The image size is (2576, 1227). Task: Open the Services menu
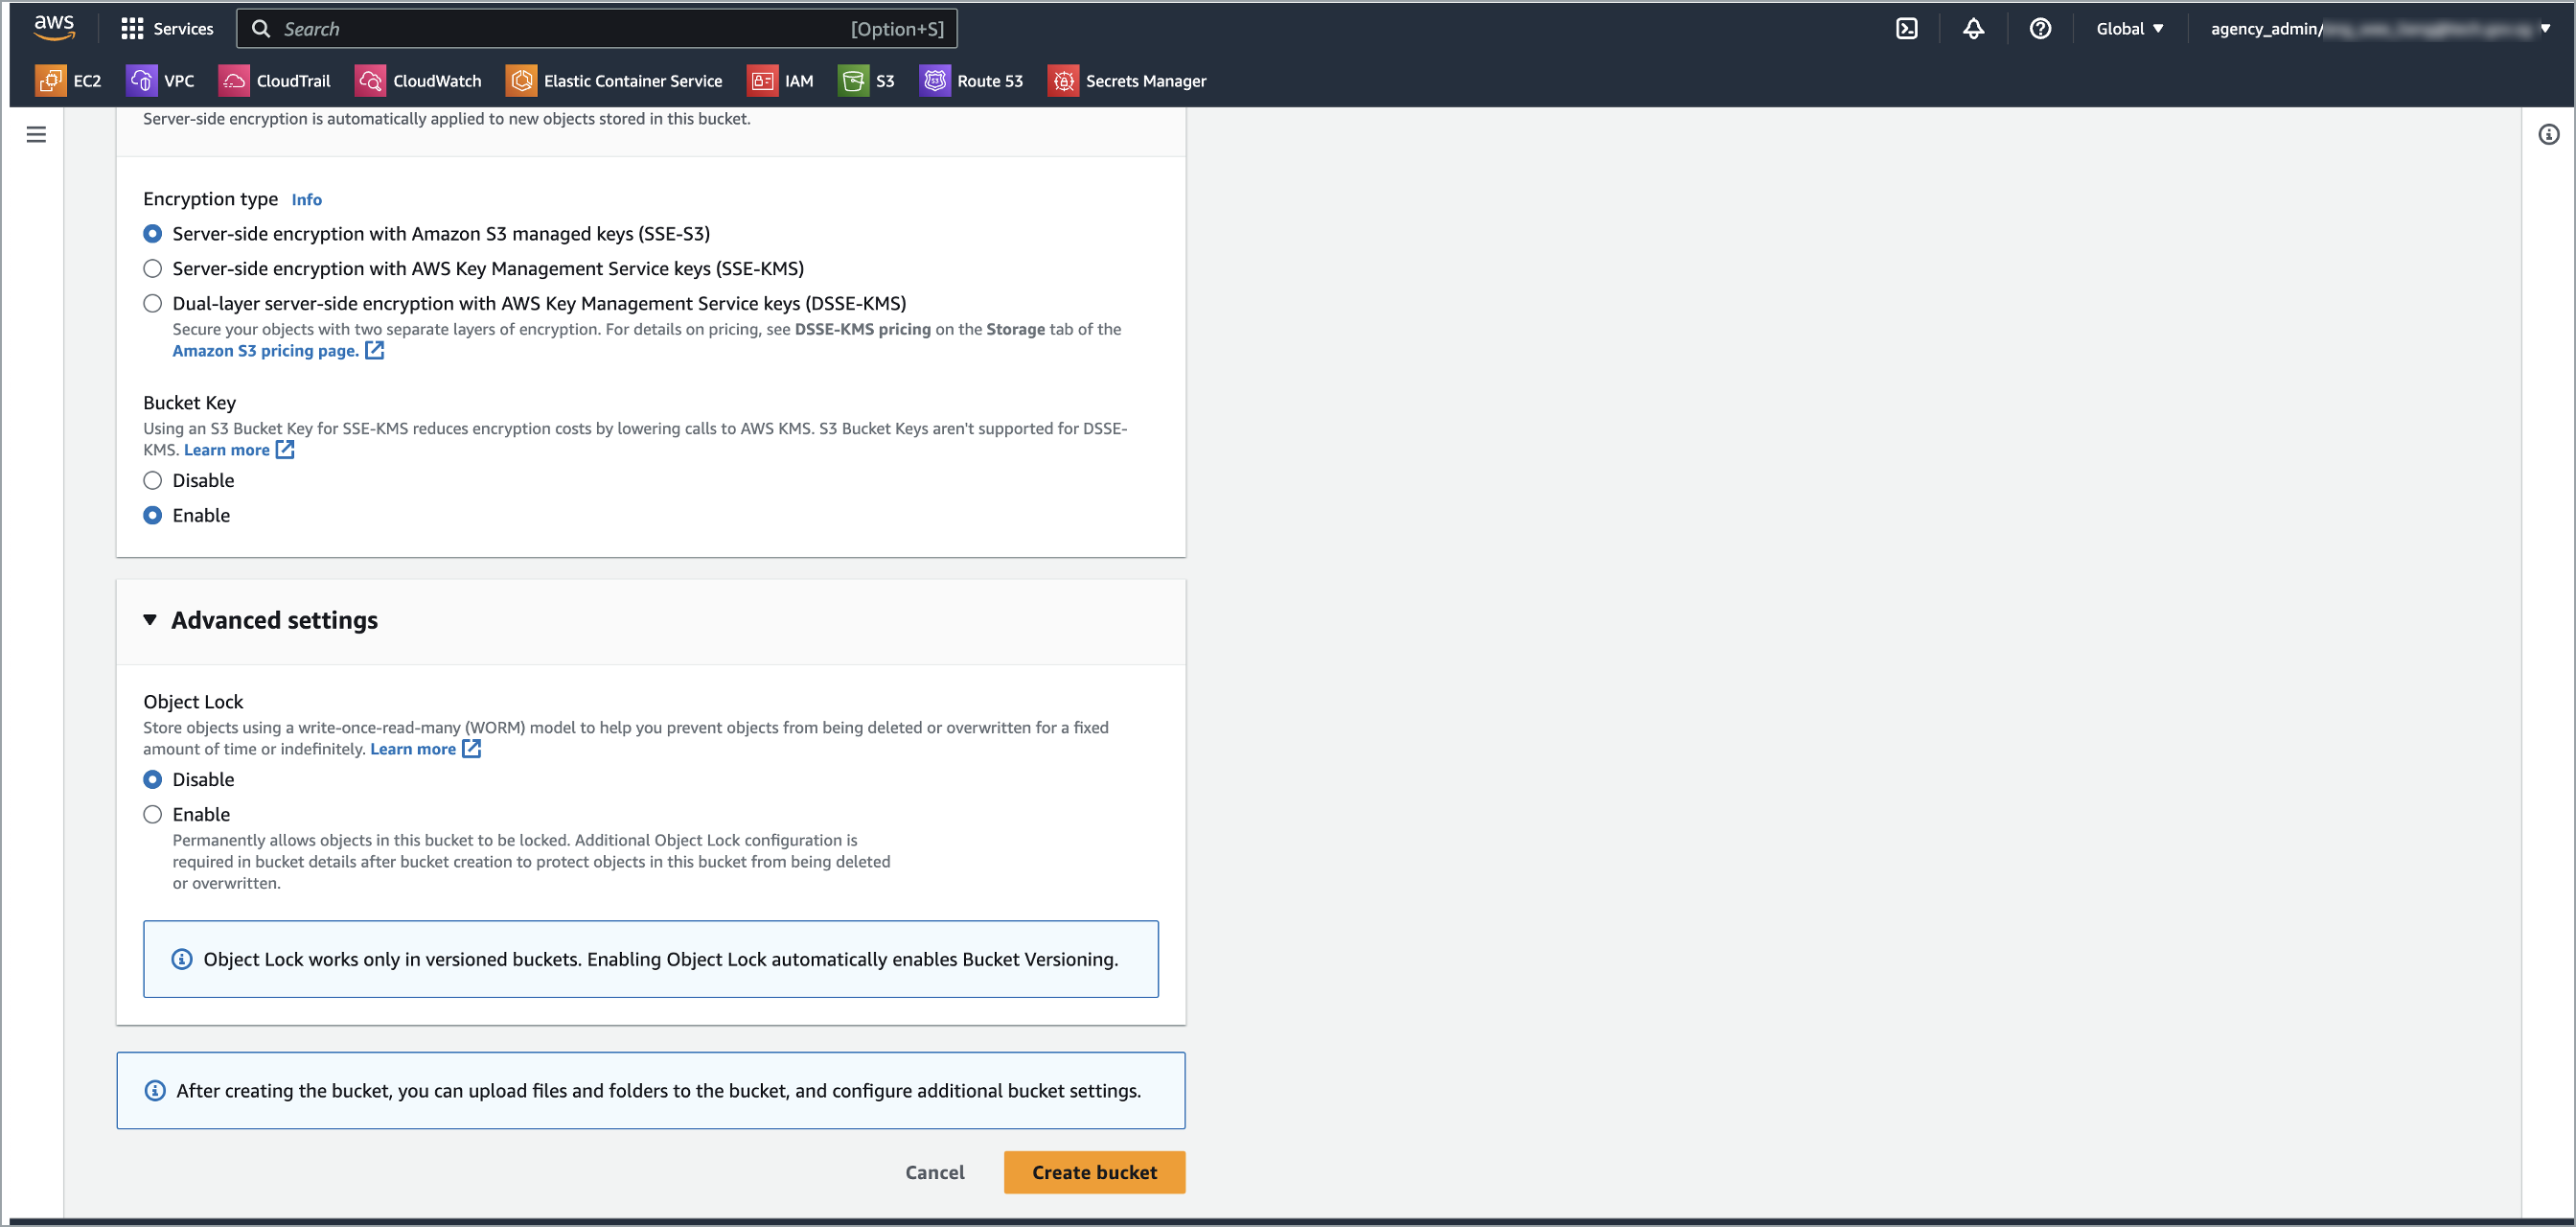[166, 28]
